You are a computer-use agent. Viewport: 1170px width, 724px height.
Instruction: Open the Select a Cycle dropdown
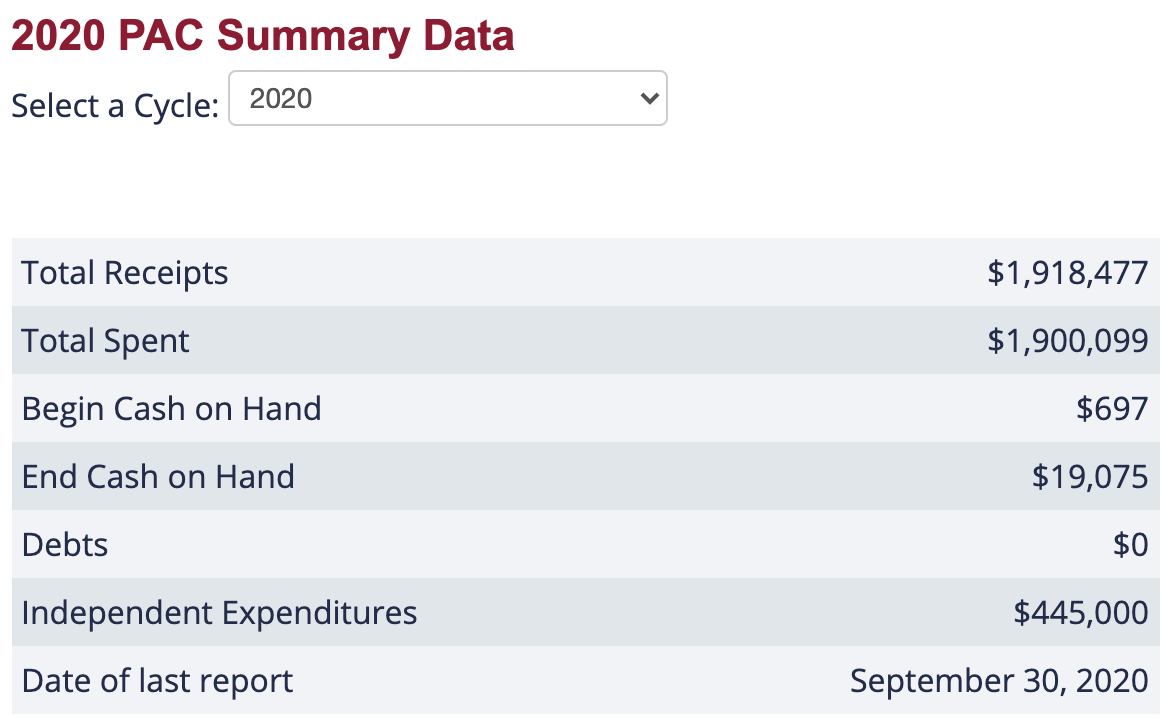click(x=447, y=98)
